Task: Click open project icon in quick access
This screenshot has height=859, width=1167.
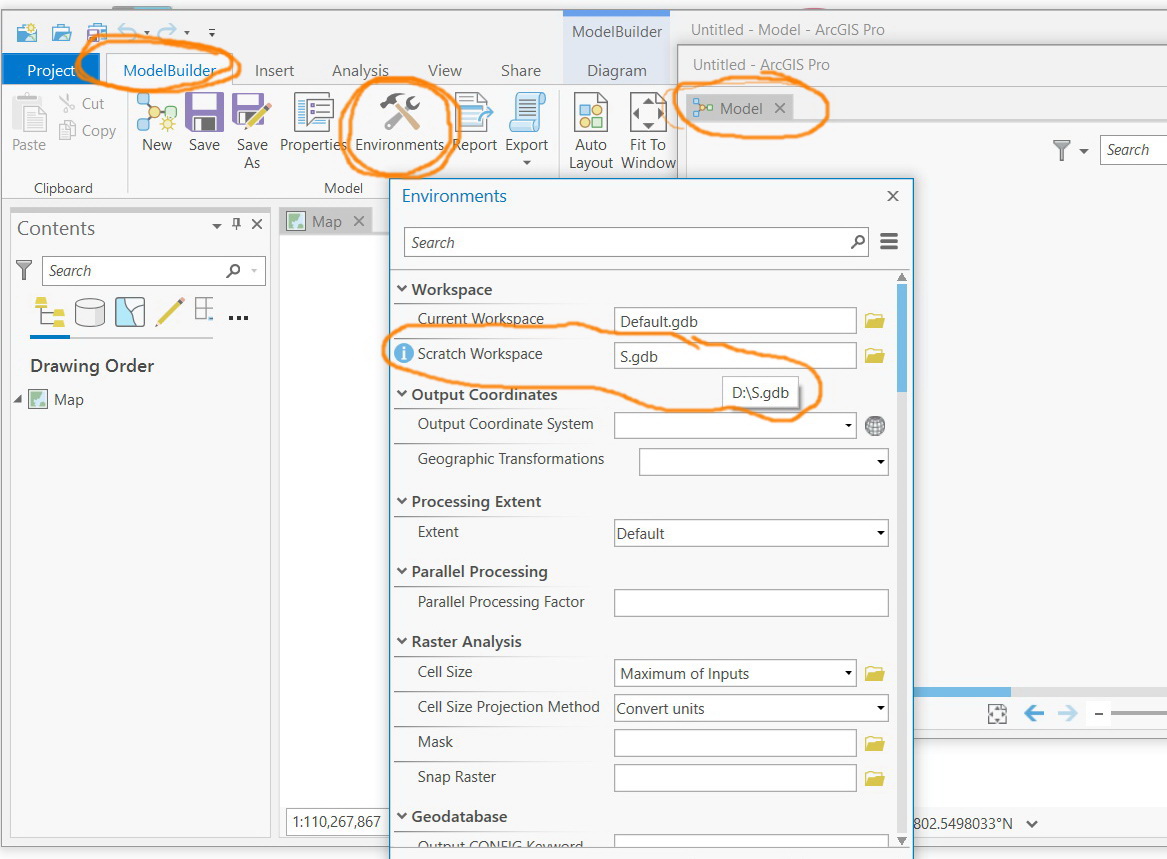Action: click(x=61, y=33)
